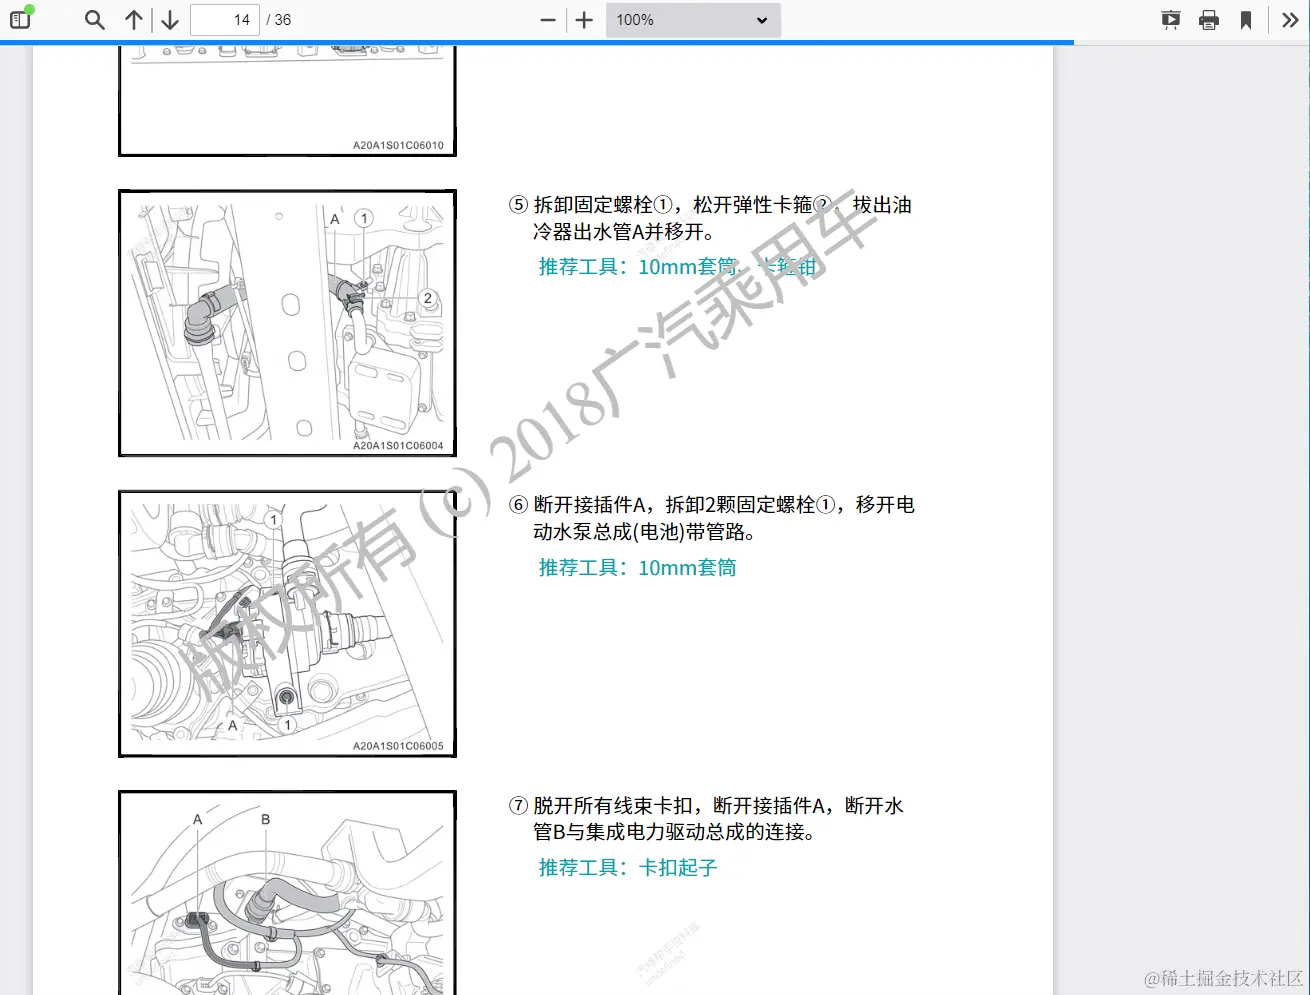Open the 100% zoom level dropdown
The height and width of the screenshot is (995, 1310).
693,20
